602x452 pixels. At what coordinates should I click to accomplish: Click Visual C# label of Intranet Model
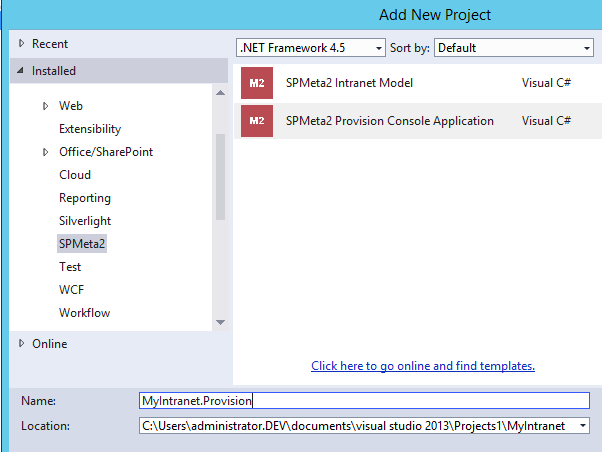tap(546, 83)
